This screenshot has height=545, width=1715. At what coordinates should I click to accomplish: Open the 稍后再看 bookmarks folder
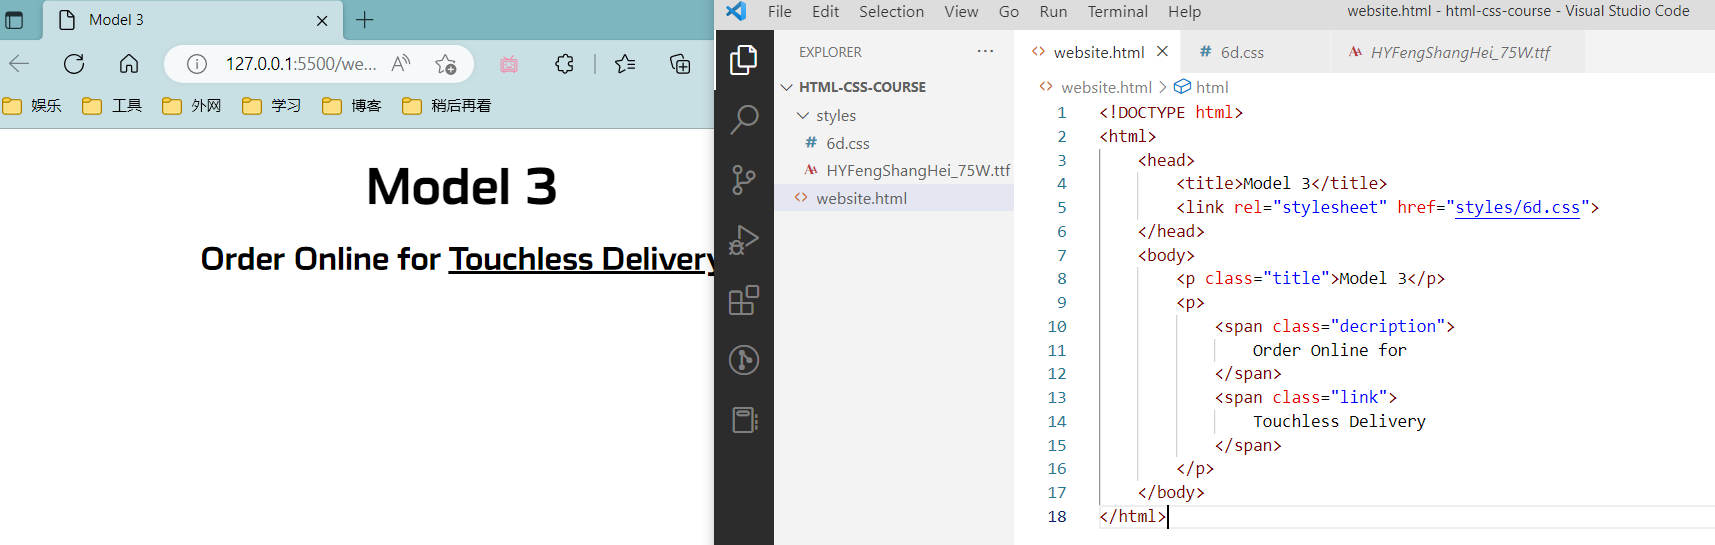point(447,105)
